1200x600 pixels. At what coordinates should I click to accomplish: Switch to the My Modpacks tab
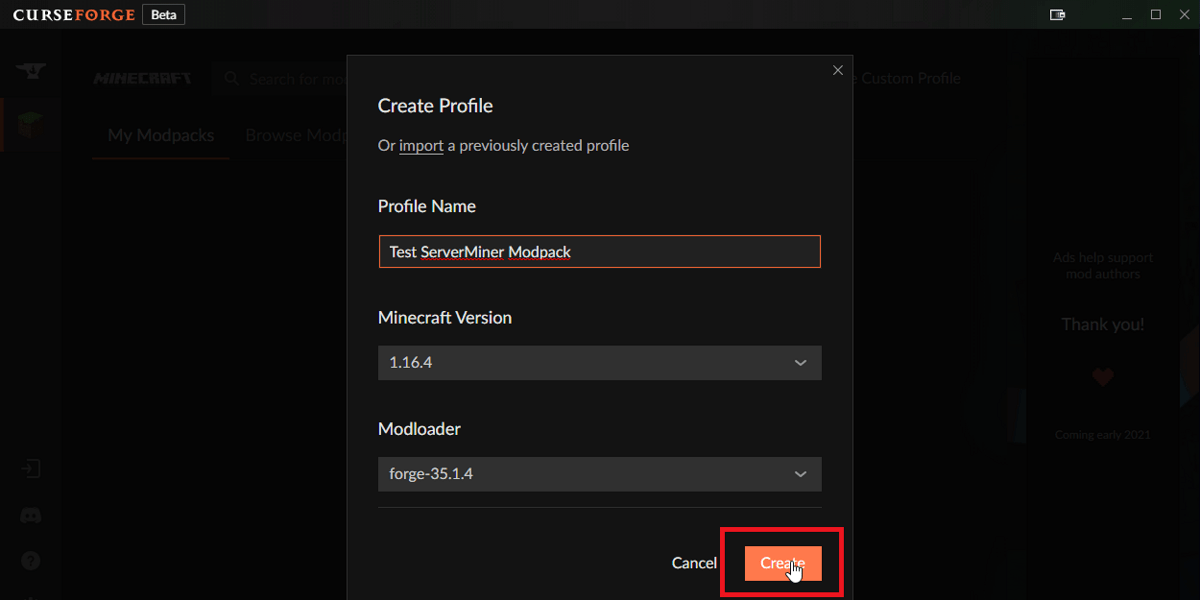[160, 135]
